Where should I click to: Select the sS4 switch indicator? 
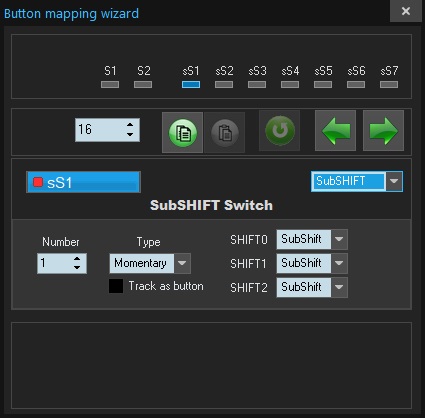pos(290,85)
